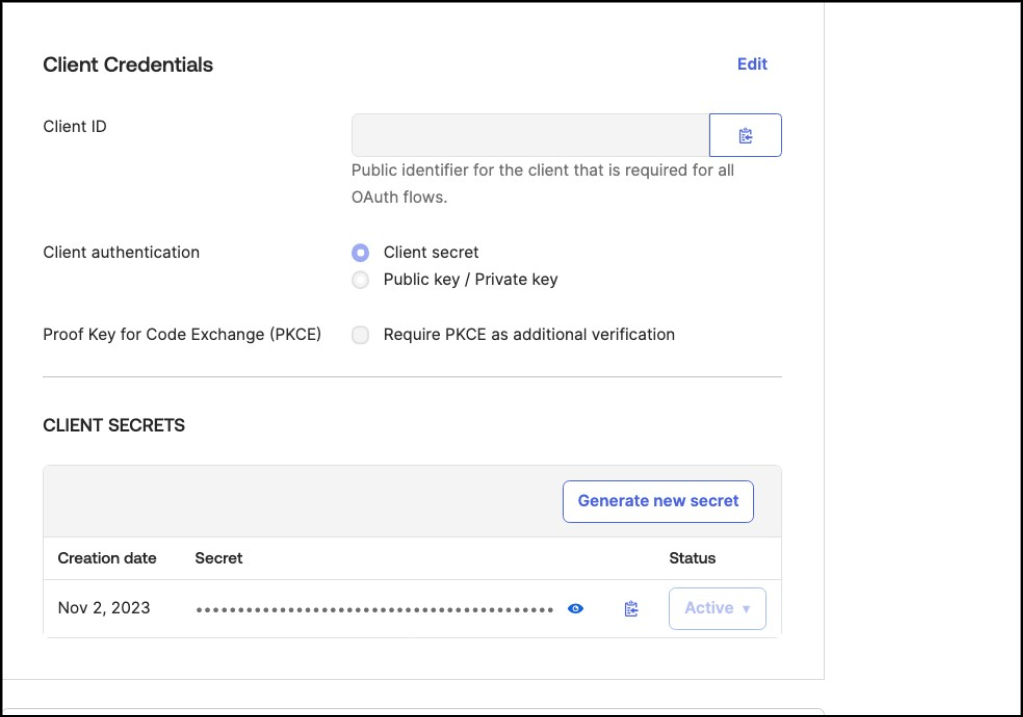The width and height of the screenshot is (1023, 717).
Task: Click the Secret column header
Action: click(219, 558)
